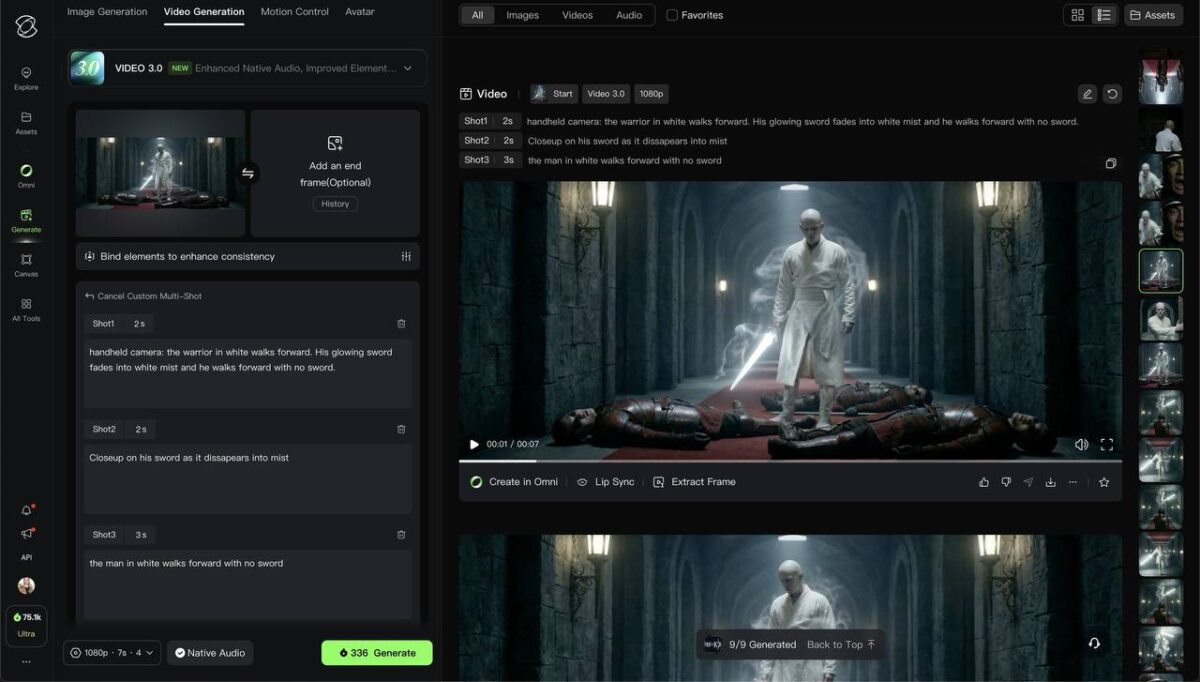The width and height of the screenshot is (1200, 682).
Task: Filter results by the Videos tab
Action: point(577,15)
